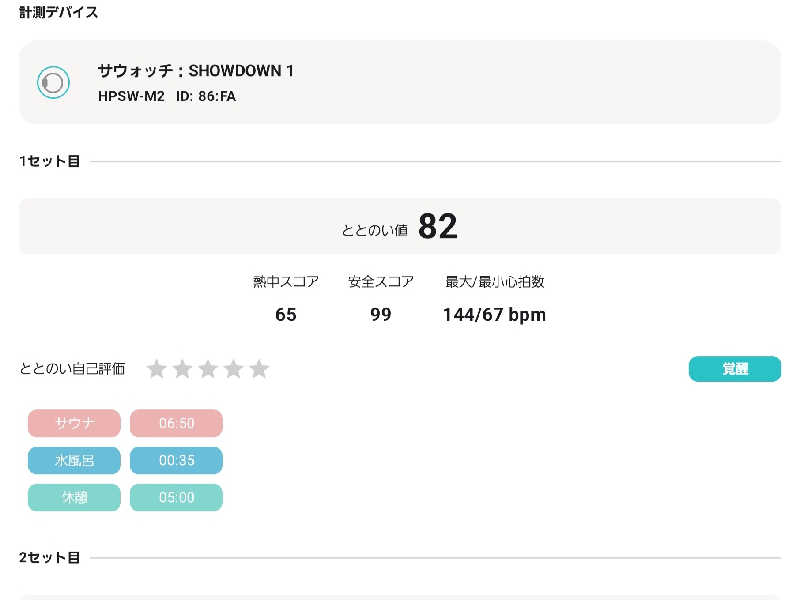Image resolution: width=800 pixels, height=600 pixels.
Task: Select the 休憩 label chip
Action: (74, 498)
